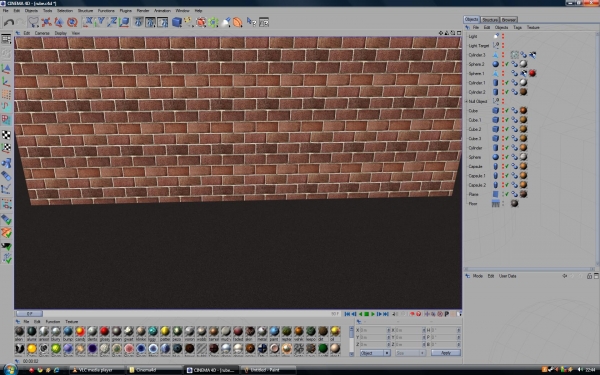Disable the Sphere.2 green checkmark
600x375 pixels.
point(507,64)
